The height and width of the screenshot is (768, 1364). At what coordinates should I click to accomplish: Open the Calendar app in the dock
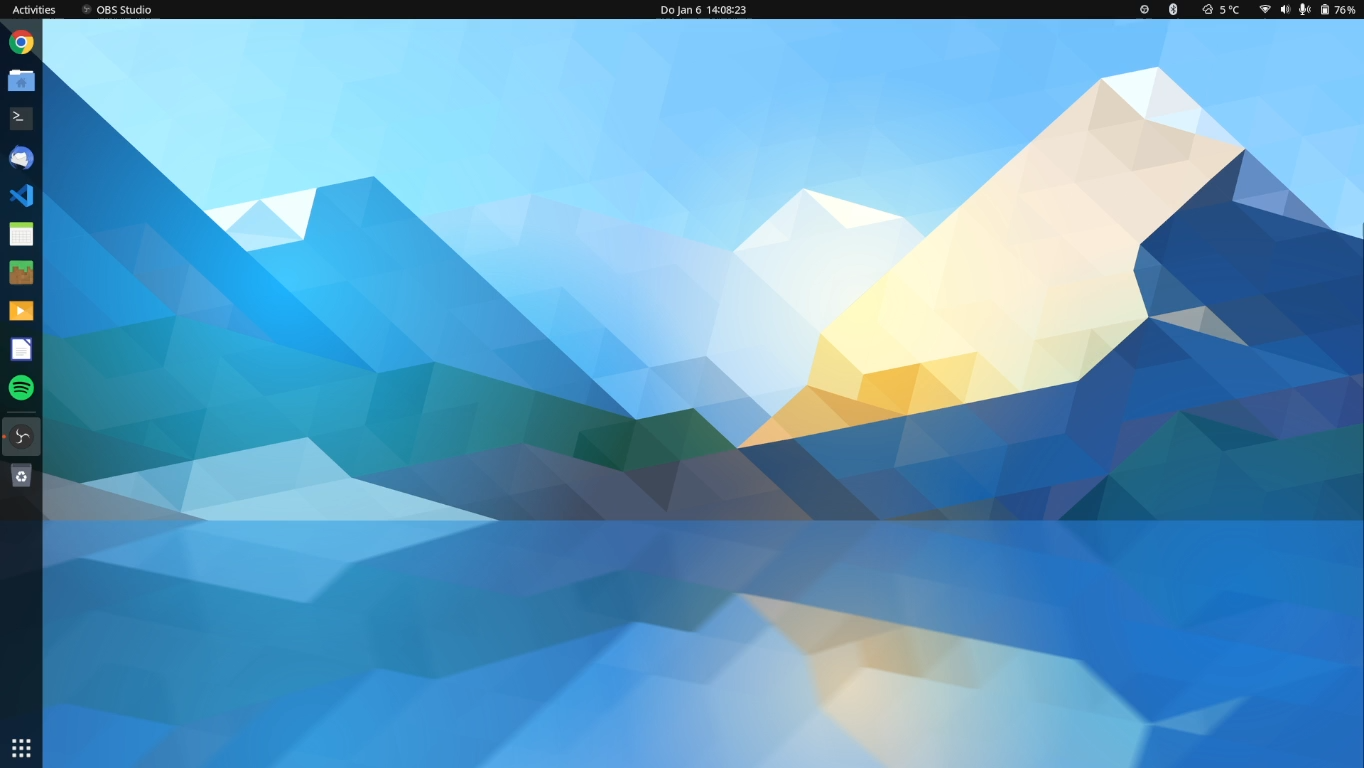click(21, 234)
